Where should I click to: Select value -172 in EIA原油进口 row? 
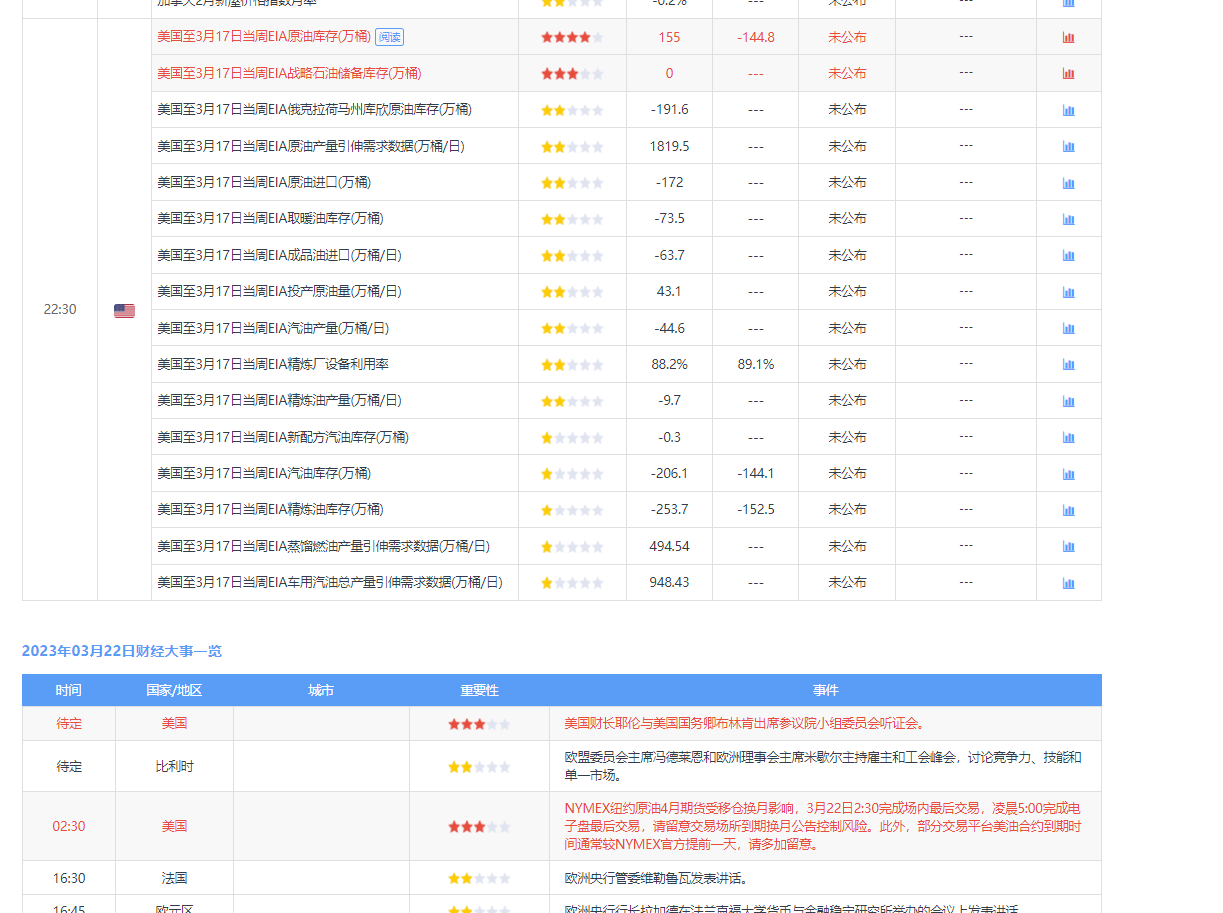669,182
